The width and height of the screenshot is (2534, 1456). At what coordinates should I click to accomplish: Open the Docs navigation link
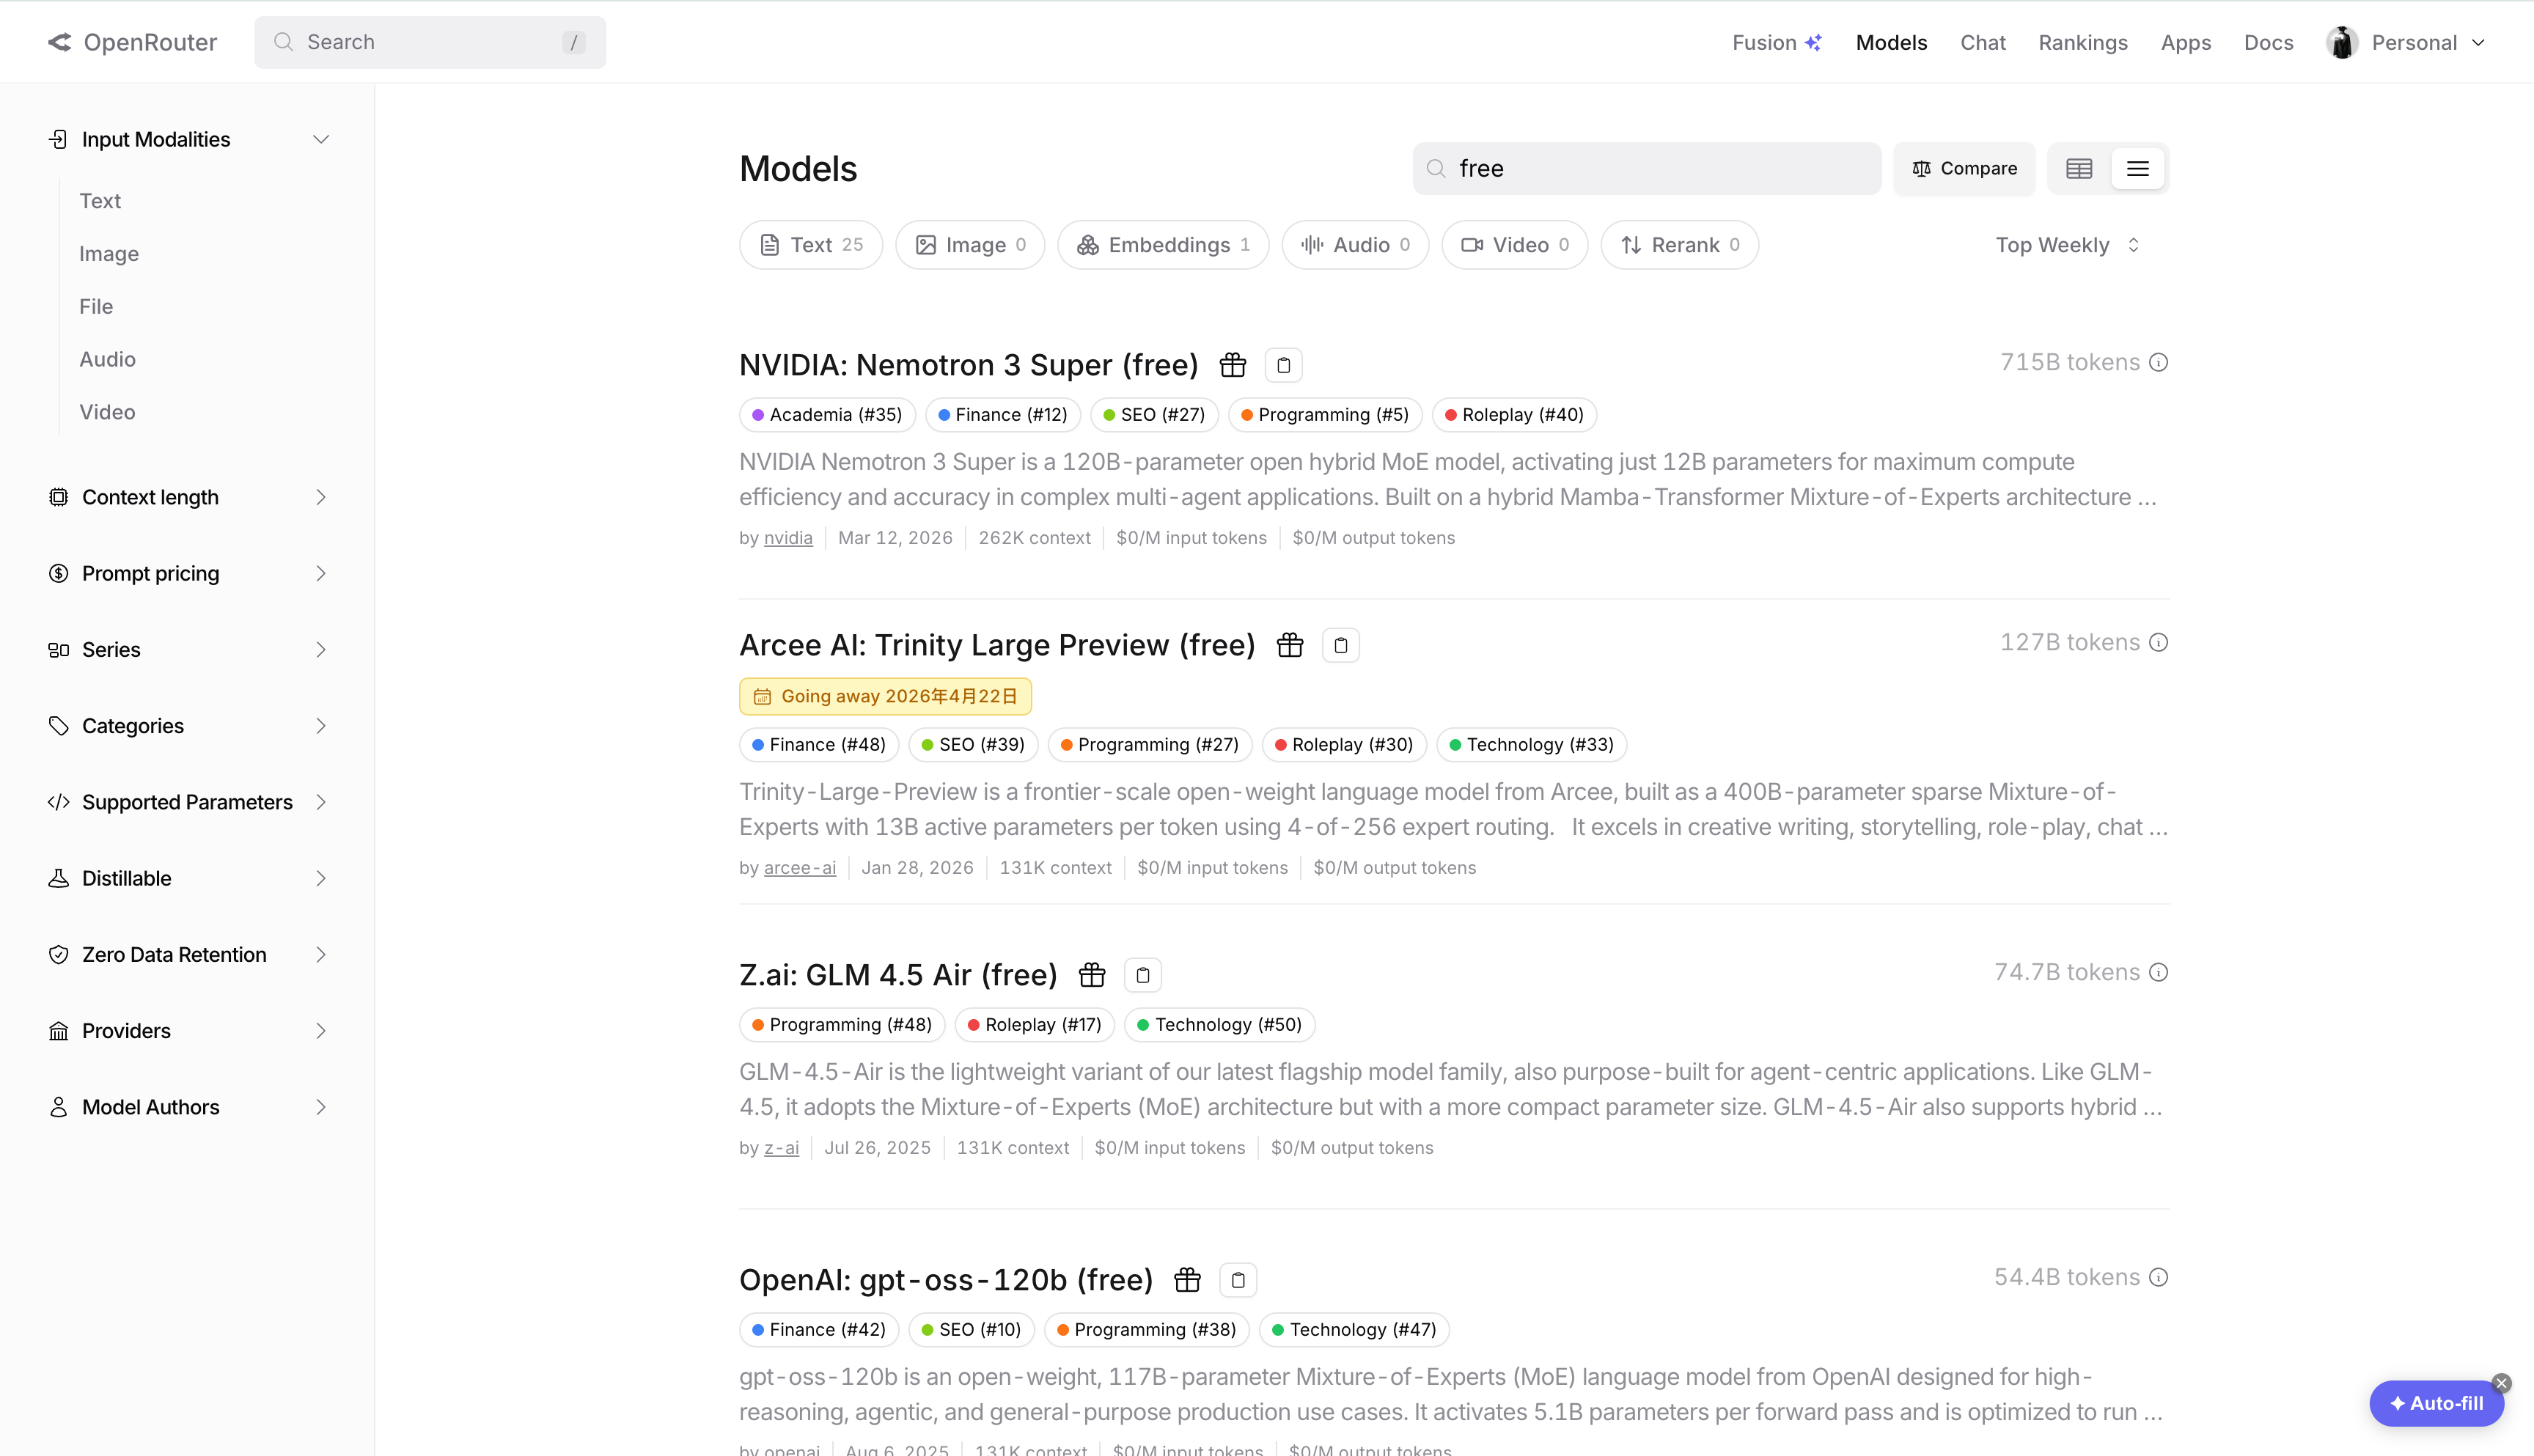(x=2268, y=42)
